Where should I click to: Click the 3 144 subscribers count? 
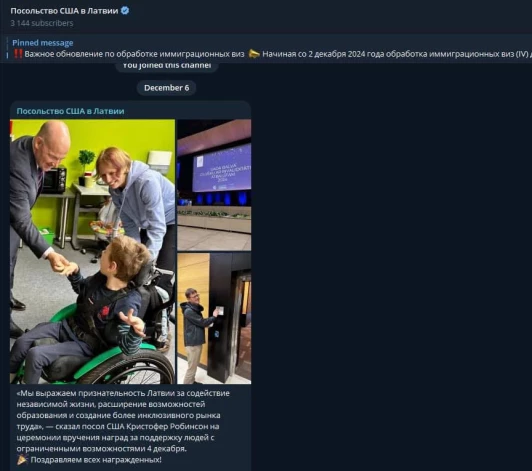tap(42, 23)
